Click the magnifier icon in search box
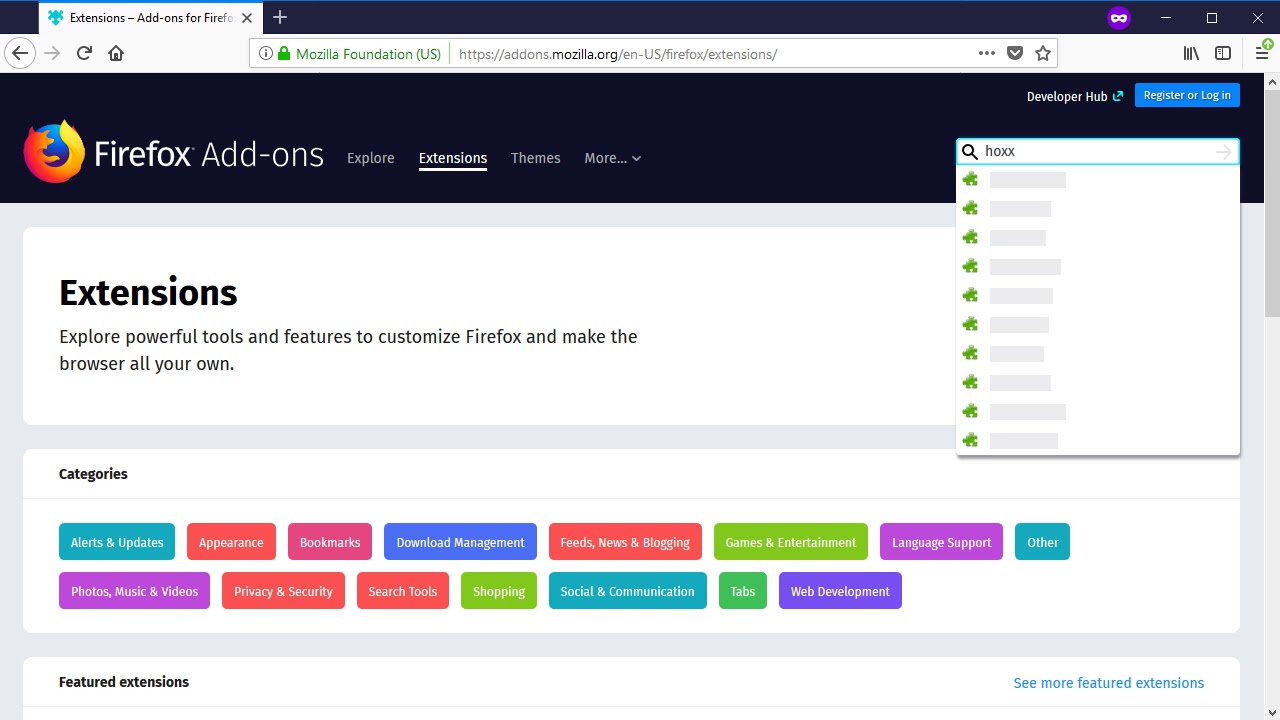Screen dimensions: 1280x720 coord(970,152)
